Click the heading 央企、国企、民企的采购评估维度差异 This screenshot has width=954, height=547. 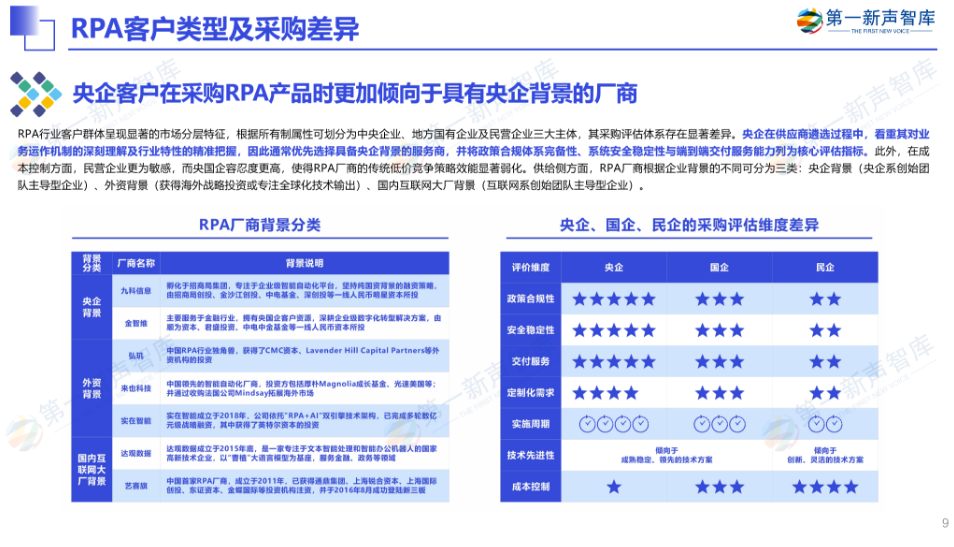[689, 225]
